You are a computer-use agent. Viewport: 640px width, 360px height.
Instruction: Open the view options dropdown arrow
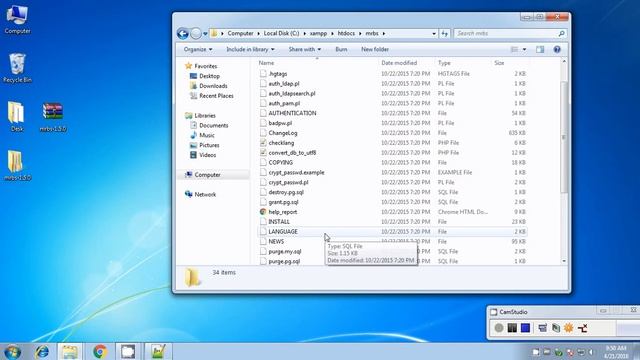point(524,49)
